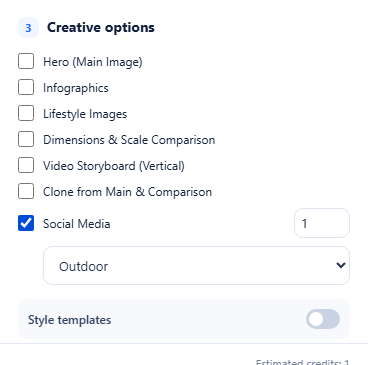Click the Video Storyboard (Vertical) label
Screen dimensions: 368x365
tap(114, 166)
